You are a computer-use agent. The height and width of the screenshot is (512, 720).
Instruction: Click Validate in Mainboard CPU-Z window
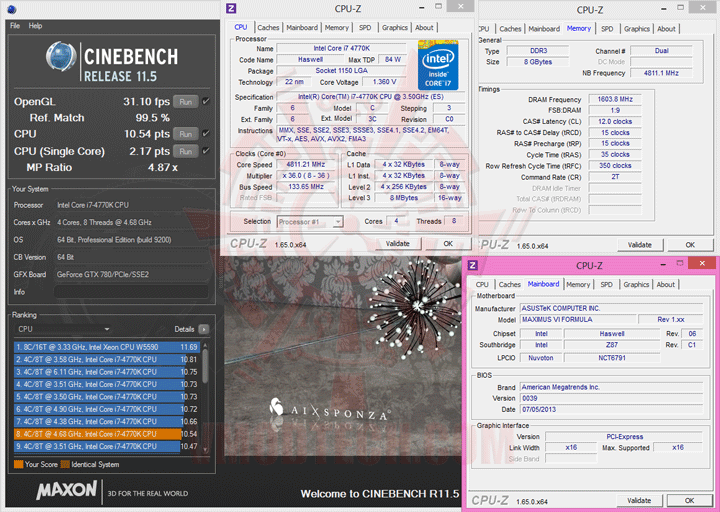pos(639,501)
